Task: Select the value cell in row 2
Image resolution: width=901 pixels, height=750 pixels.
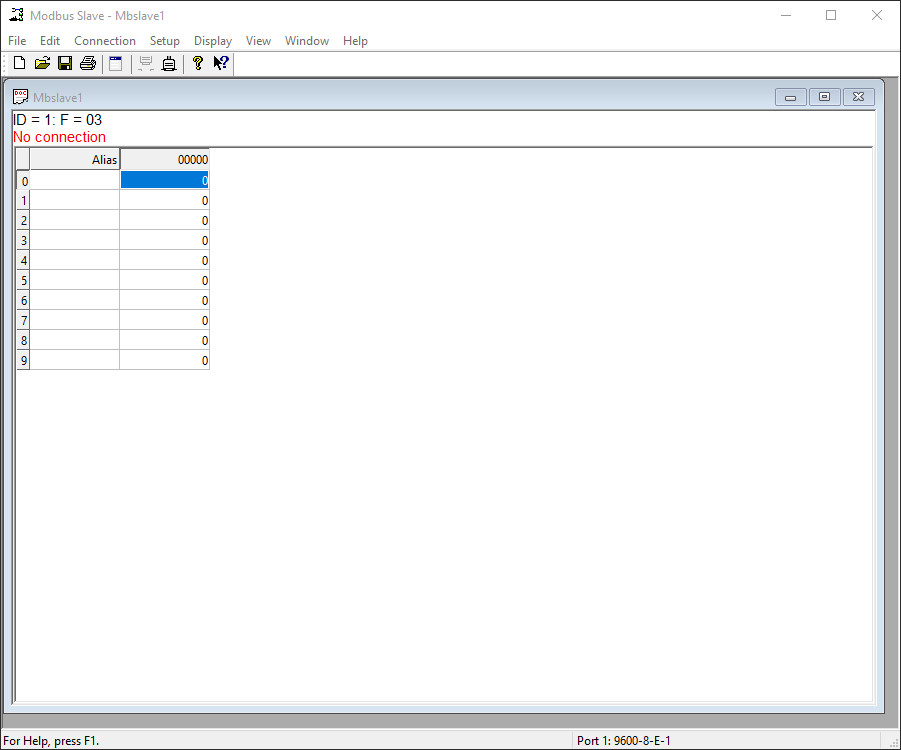Action: pyautogui.click(x=164, y=220)
